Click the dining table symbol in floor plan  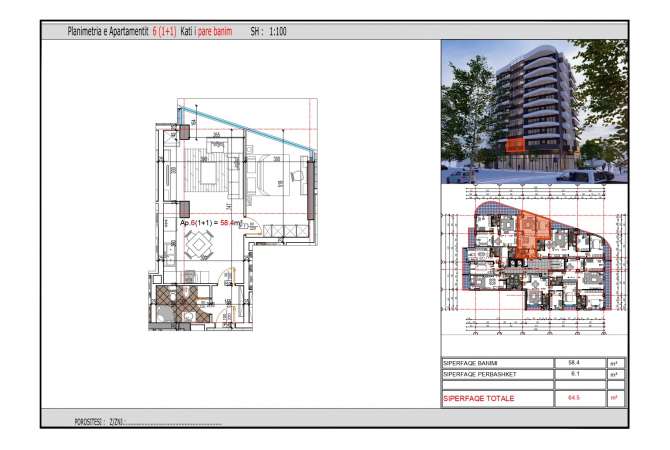[198, 244]
